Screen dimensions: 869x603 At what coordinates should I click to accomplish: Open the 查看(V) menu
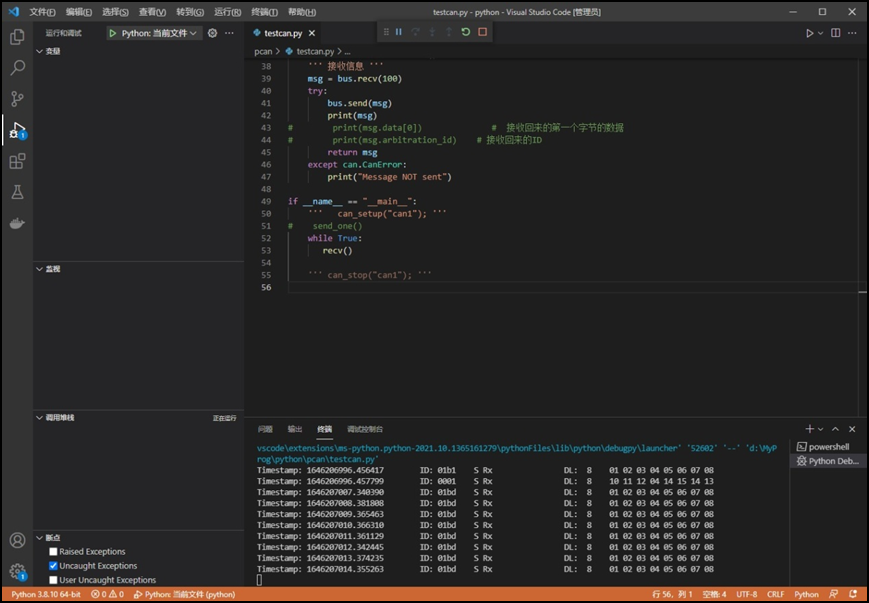coord(152,12)
